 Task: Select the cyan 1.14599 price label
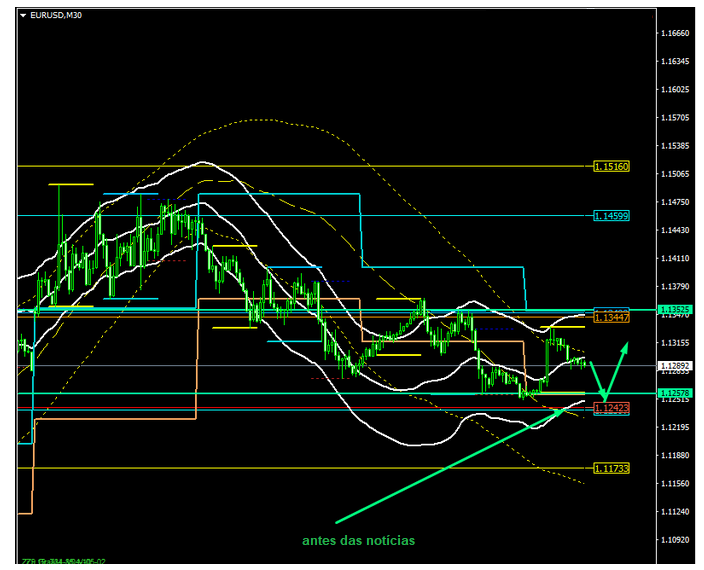click(611, 216)
